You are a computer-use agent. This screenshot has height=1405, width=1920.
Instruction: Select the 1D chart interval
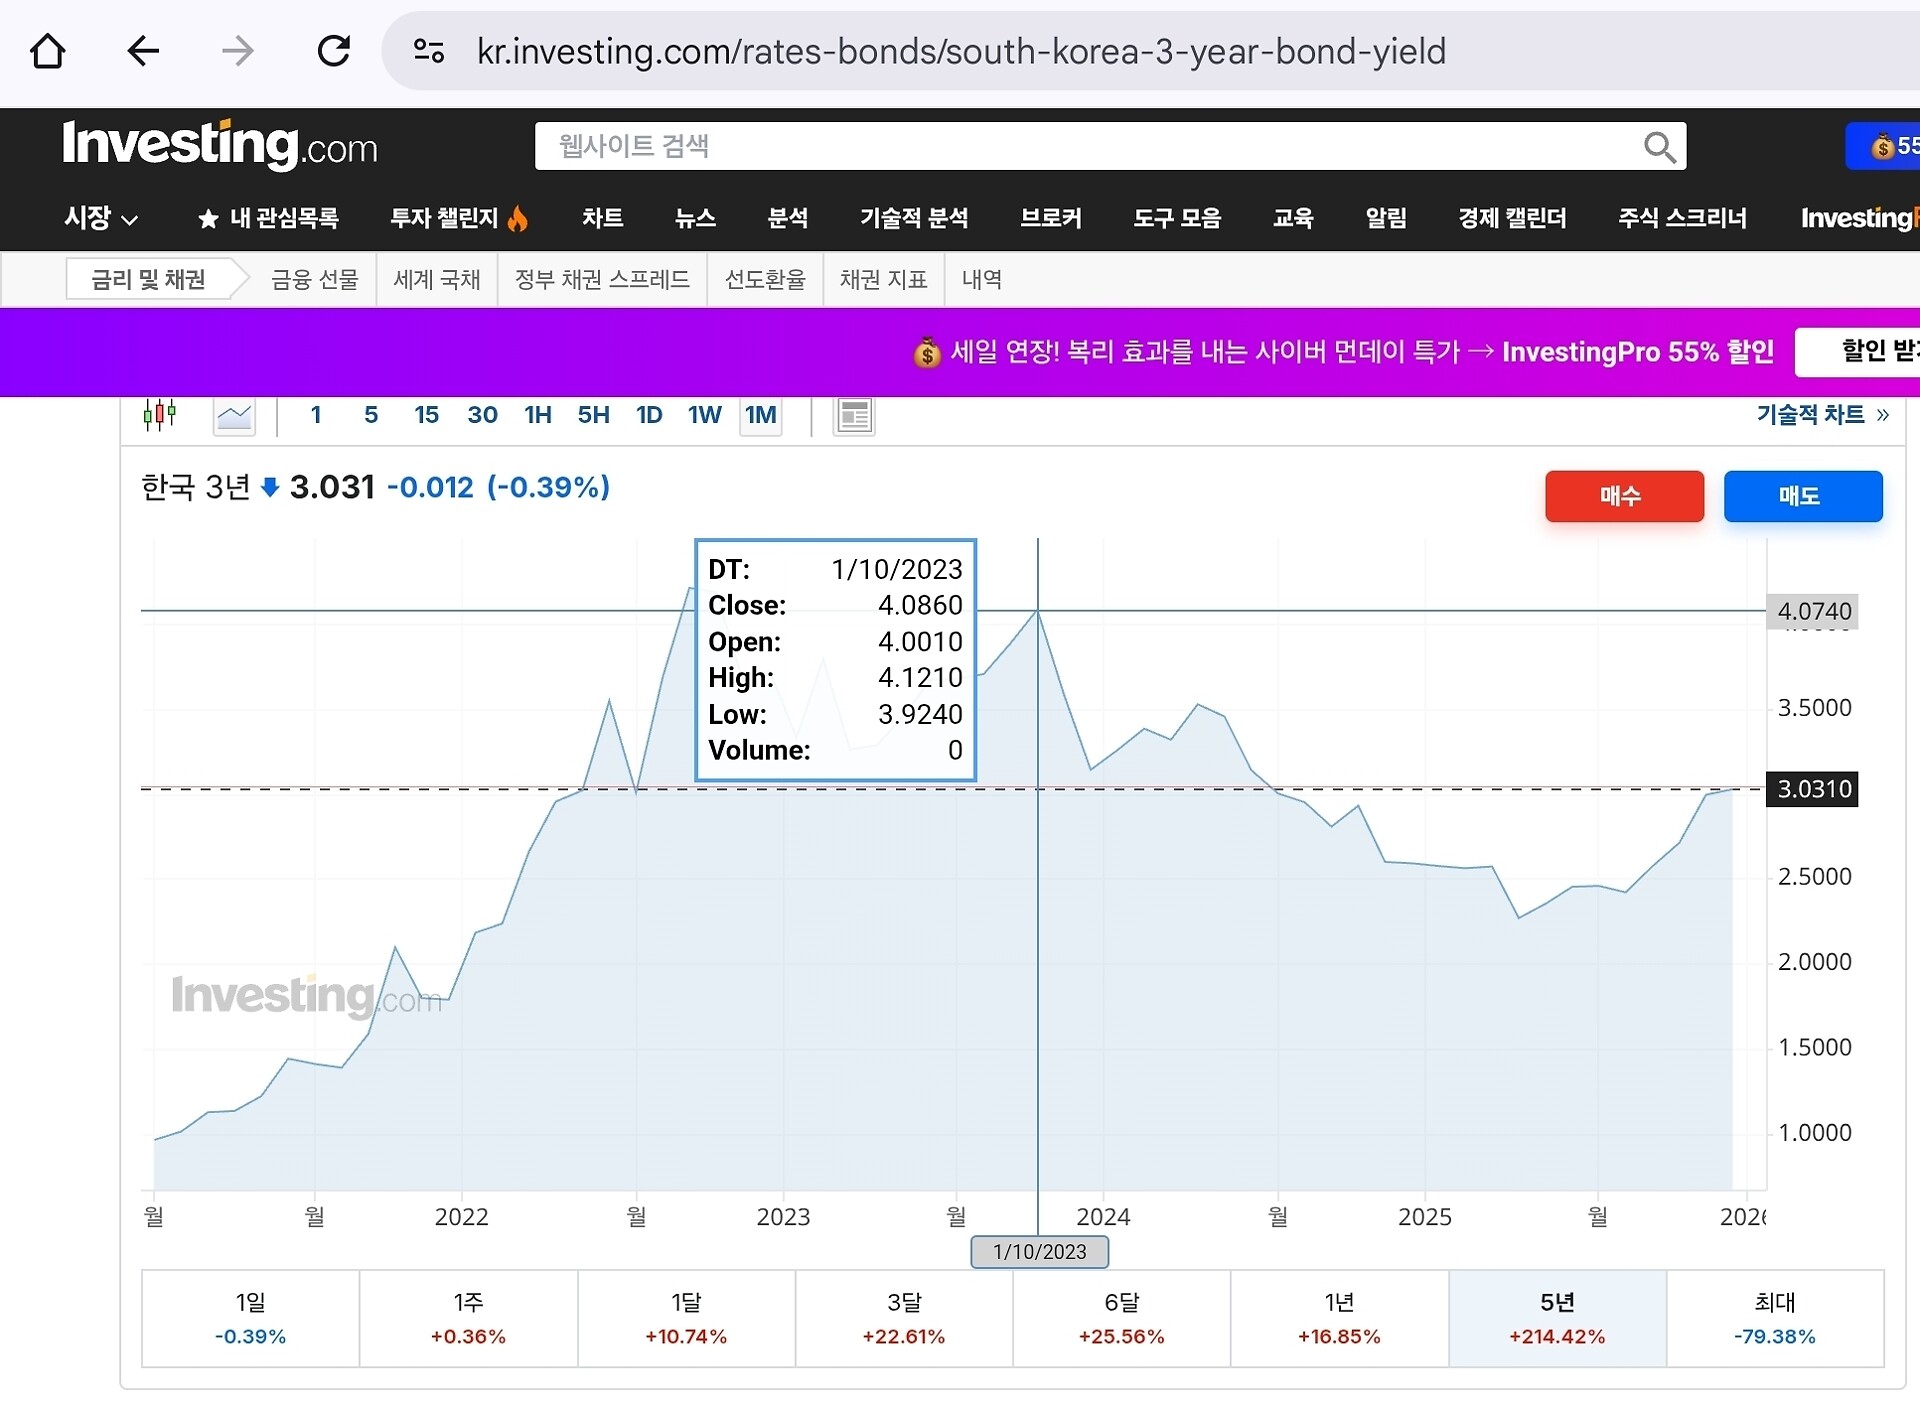pos(649,415)
